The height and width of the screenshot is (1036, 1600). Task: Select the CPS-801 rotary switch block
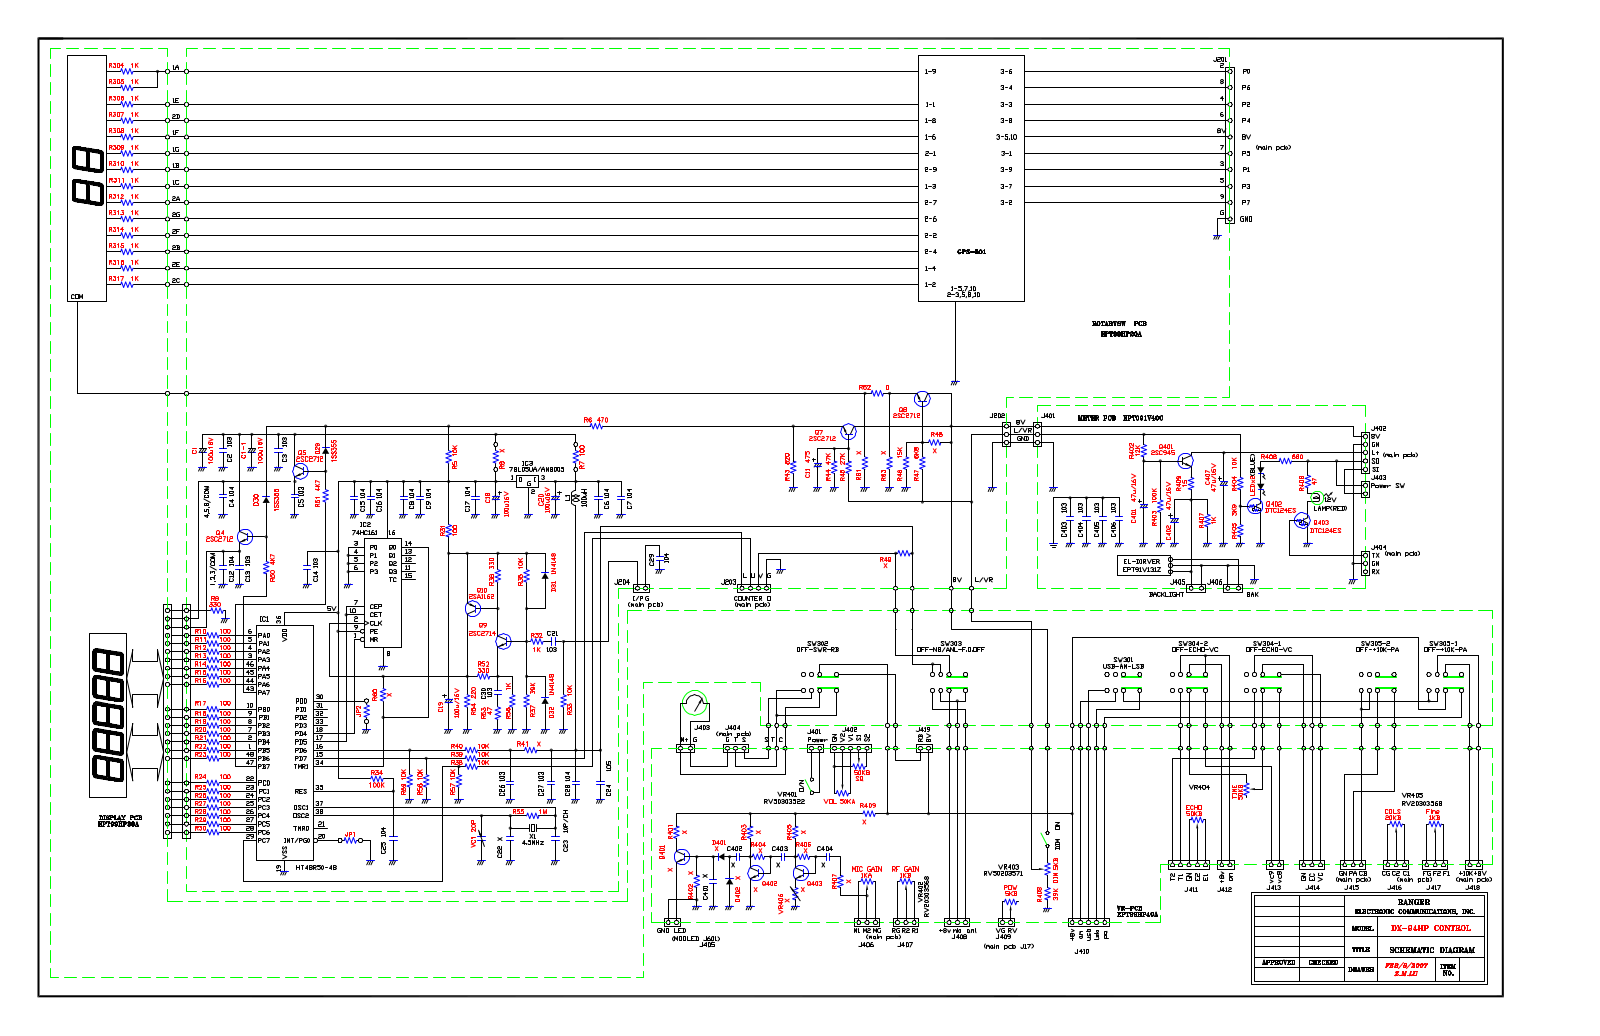click(x=971, y=178)
